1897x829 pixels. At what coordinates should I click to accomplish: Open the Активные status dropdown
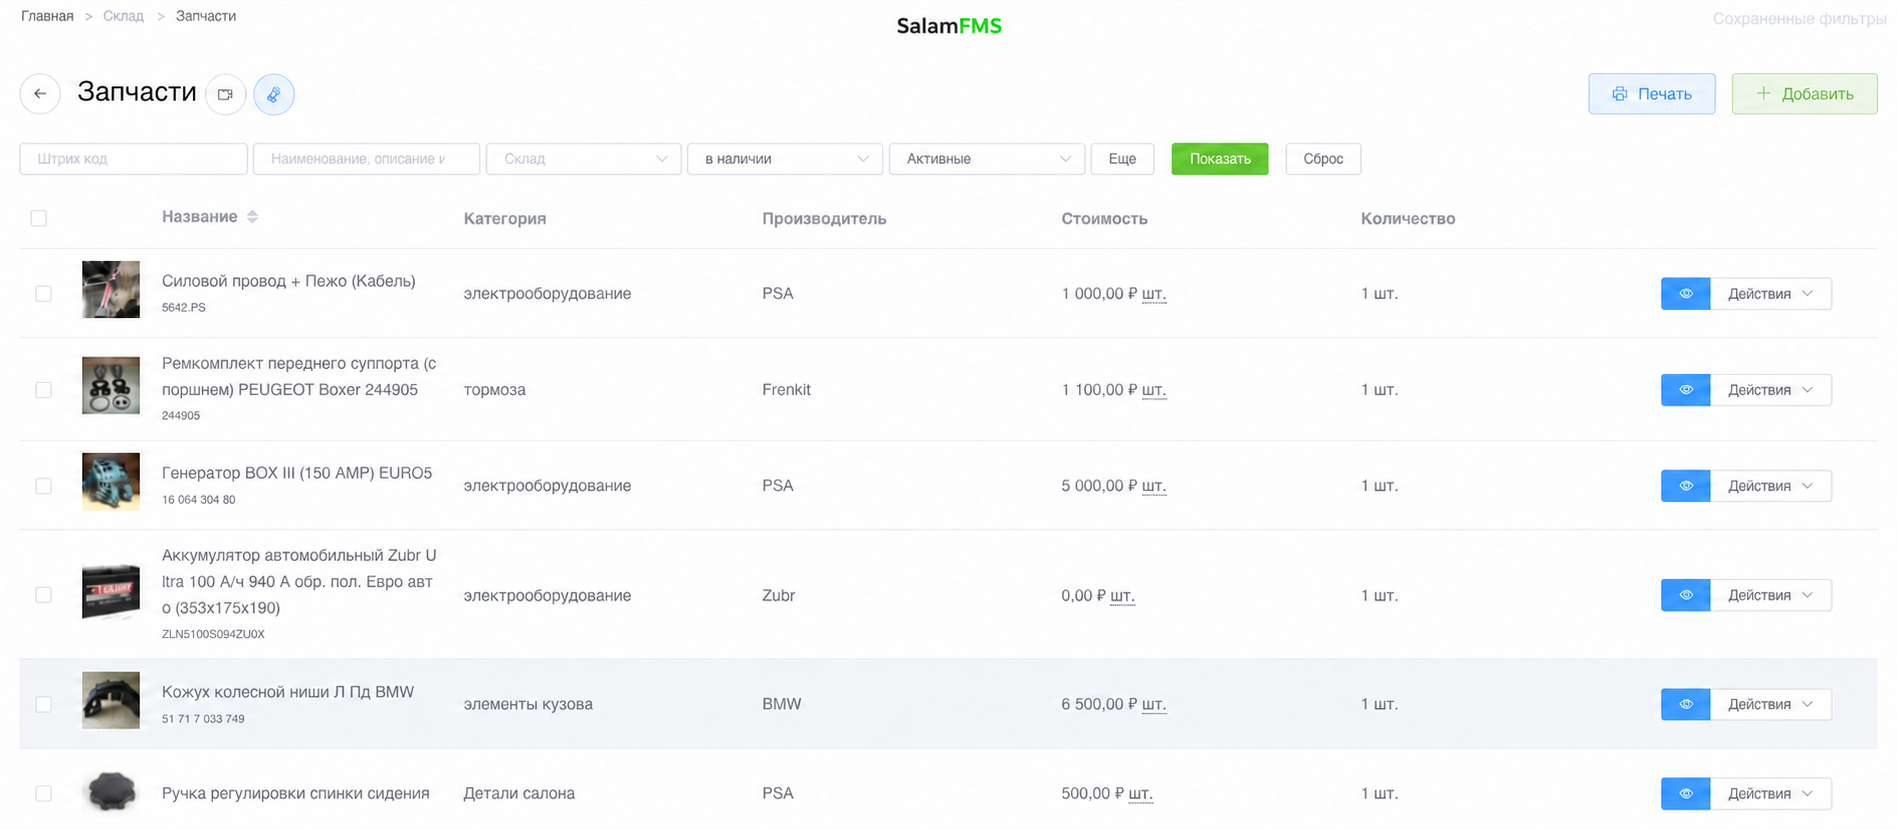(x=987, y=159)
